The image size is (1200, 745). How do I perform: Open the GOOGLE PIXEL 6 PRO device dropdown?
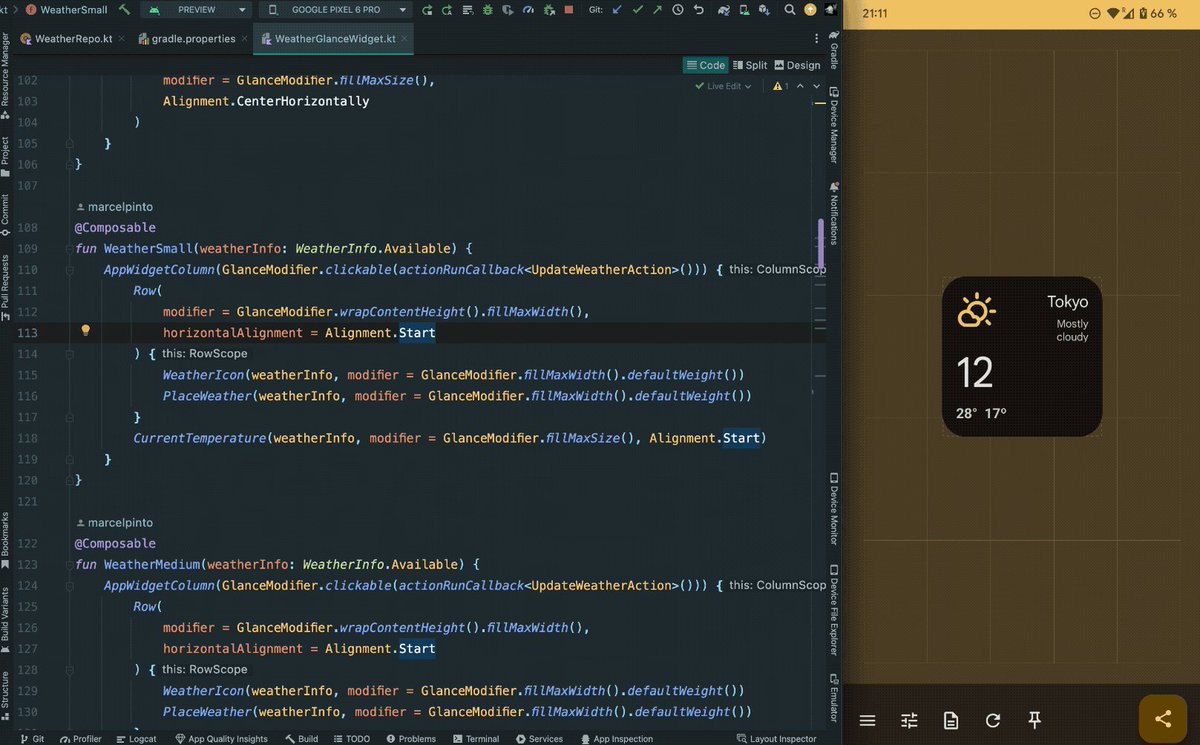(335, 10)
